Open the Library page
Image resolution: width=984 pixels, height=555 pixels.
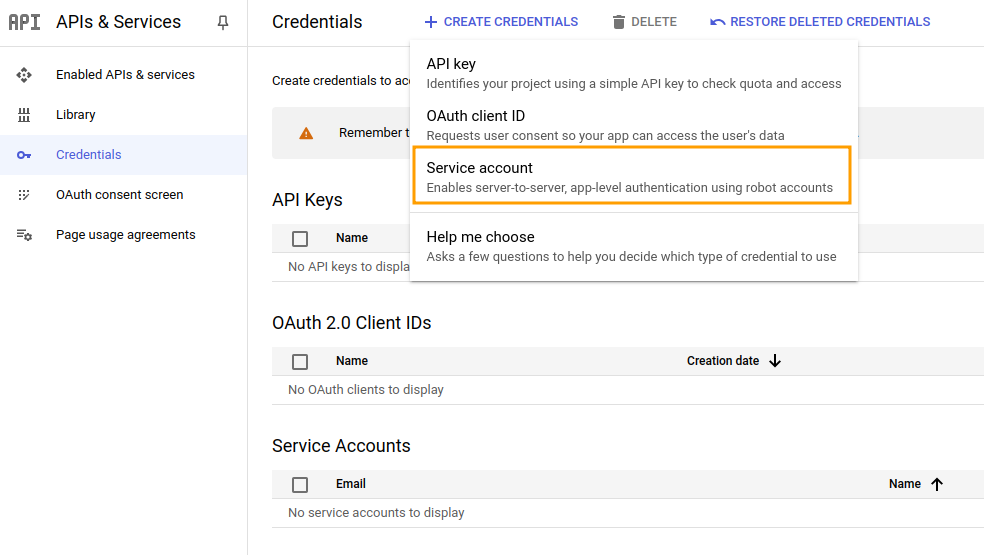pos(124,115)
